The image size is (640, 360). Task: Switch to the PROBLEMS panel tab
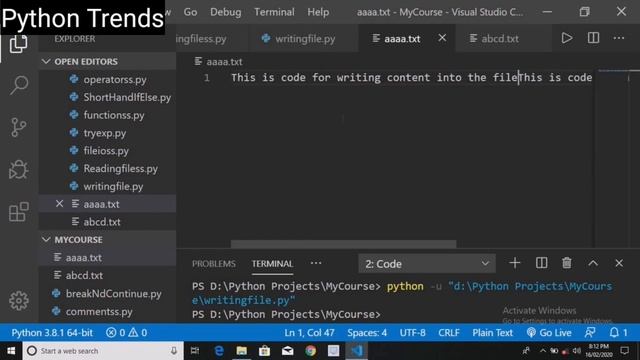[213, 264]
